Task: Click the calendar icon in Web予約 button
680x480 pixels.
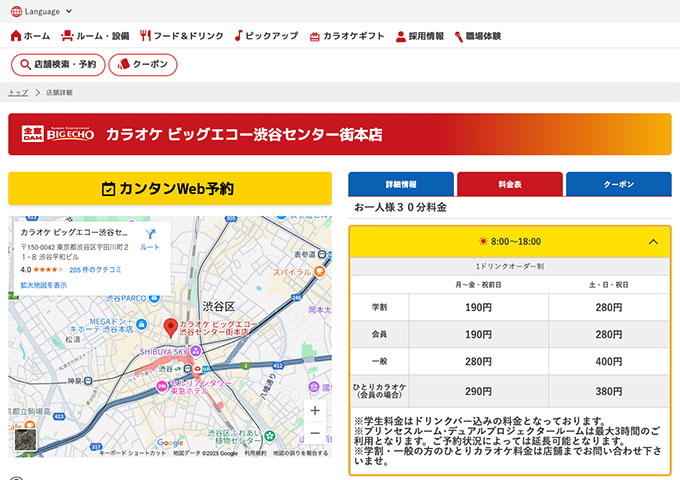Action: click(108, 189)
